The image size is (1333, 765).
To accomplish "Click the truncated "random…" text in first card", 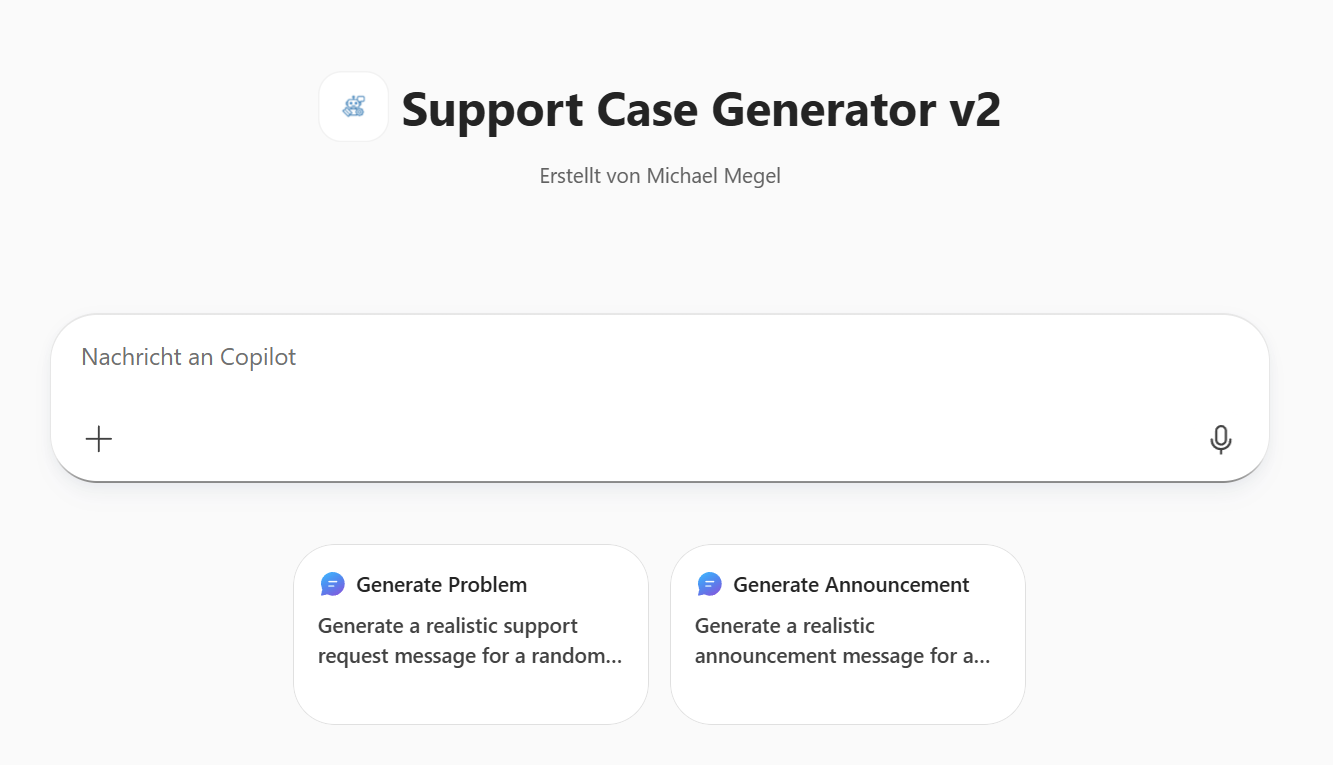I will tap(586, 656).
